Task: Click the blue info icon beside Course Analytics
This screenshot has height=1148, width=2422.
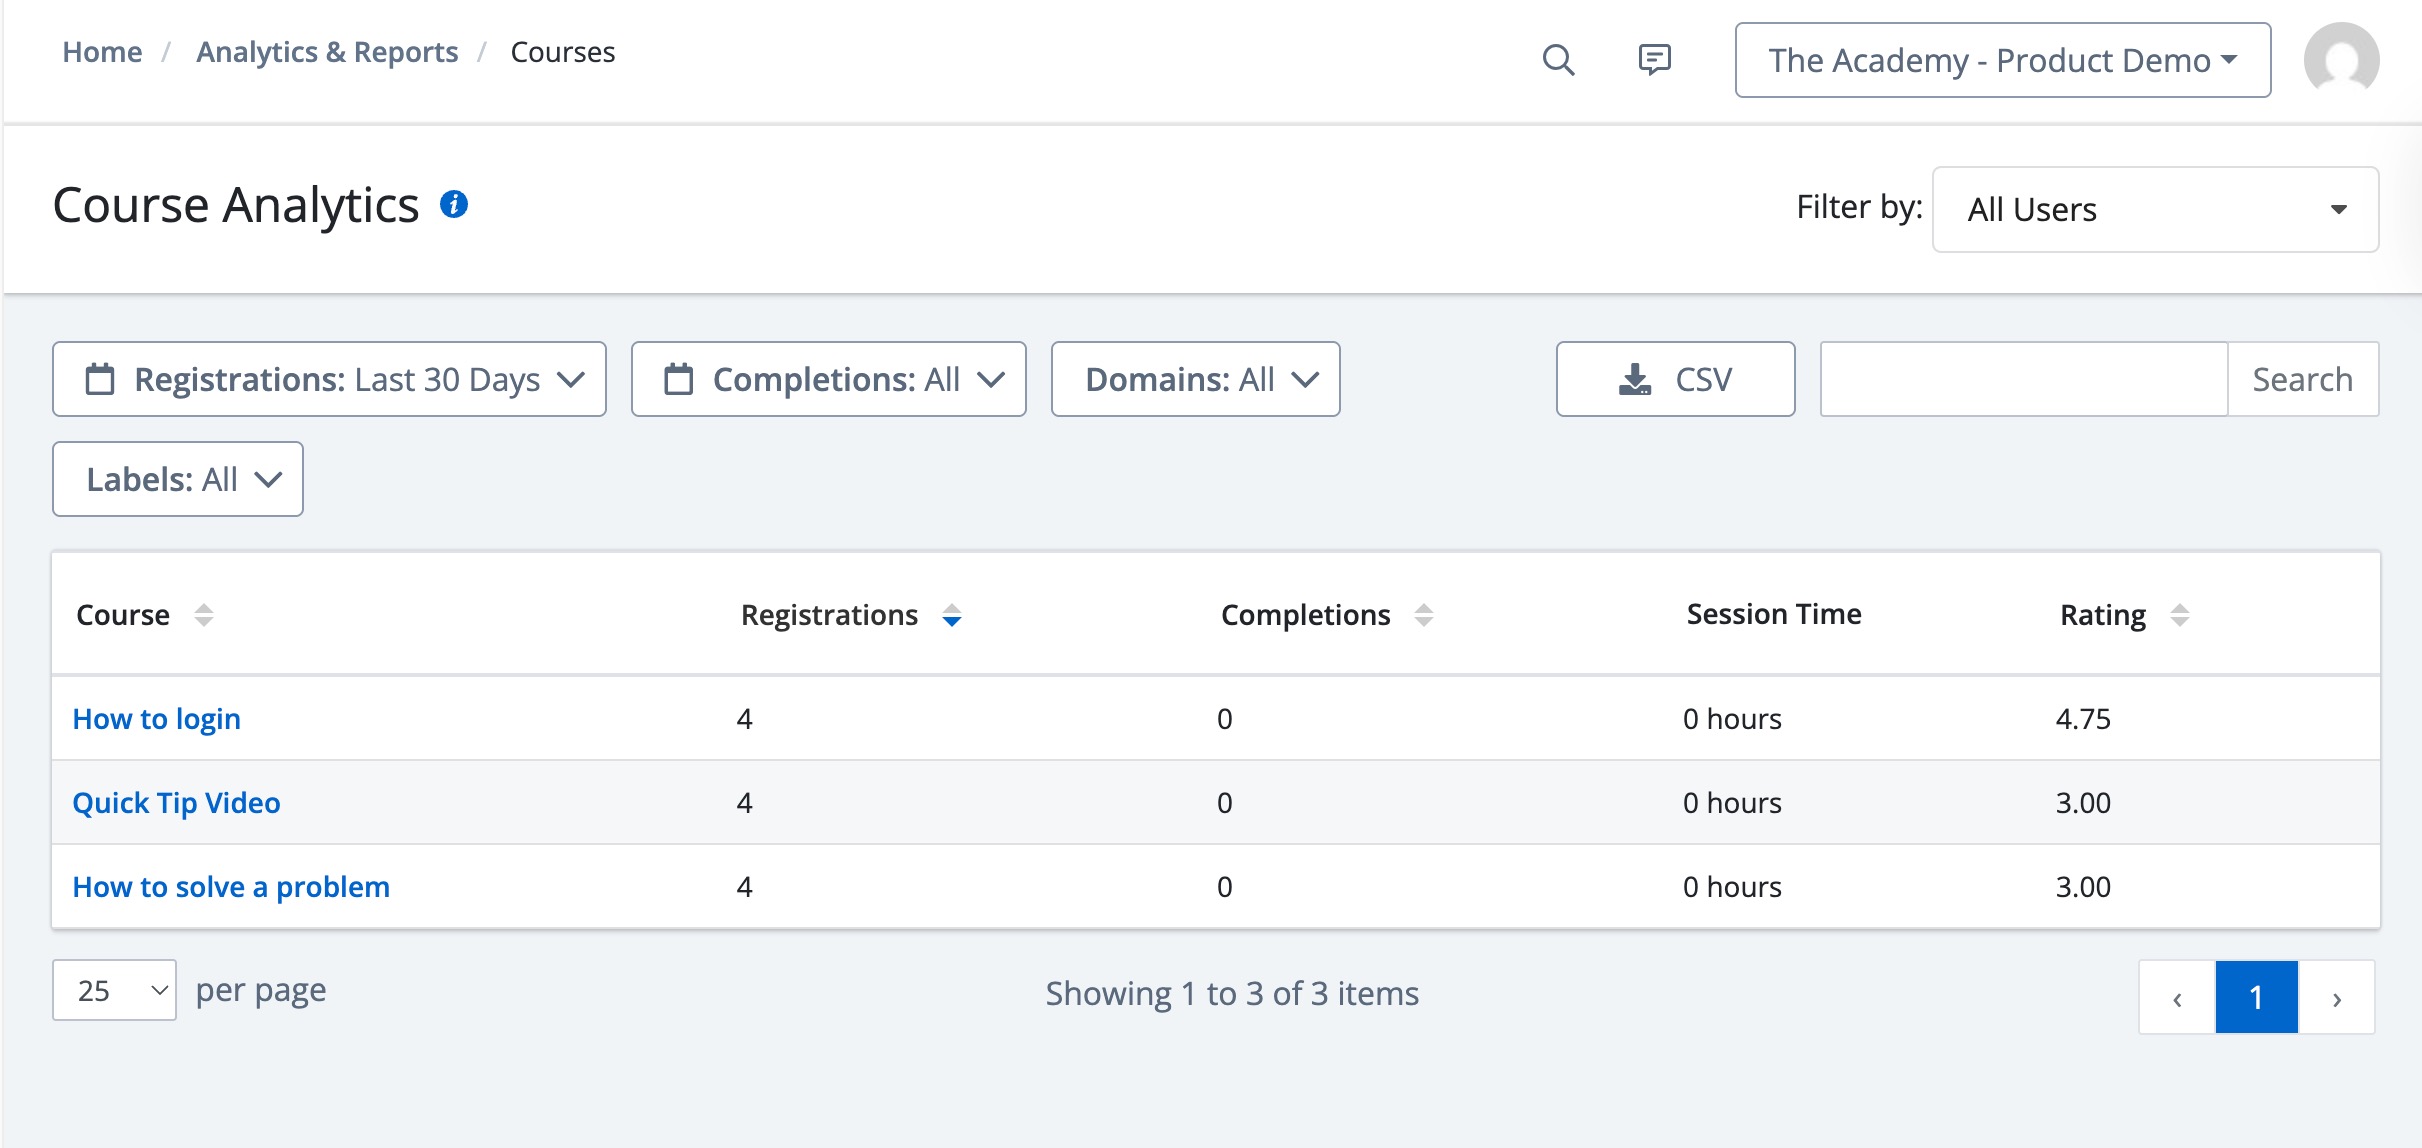Action: tap(454, 205)
